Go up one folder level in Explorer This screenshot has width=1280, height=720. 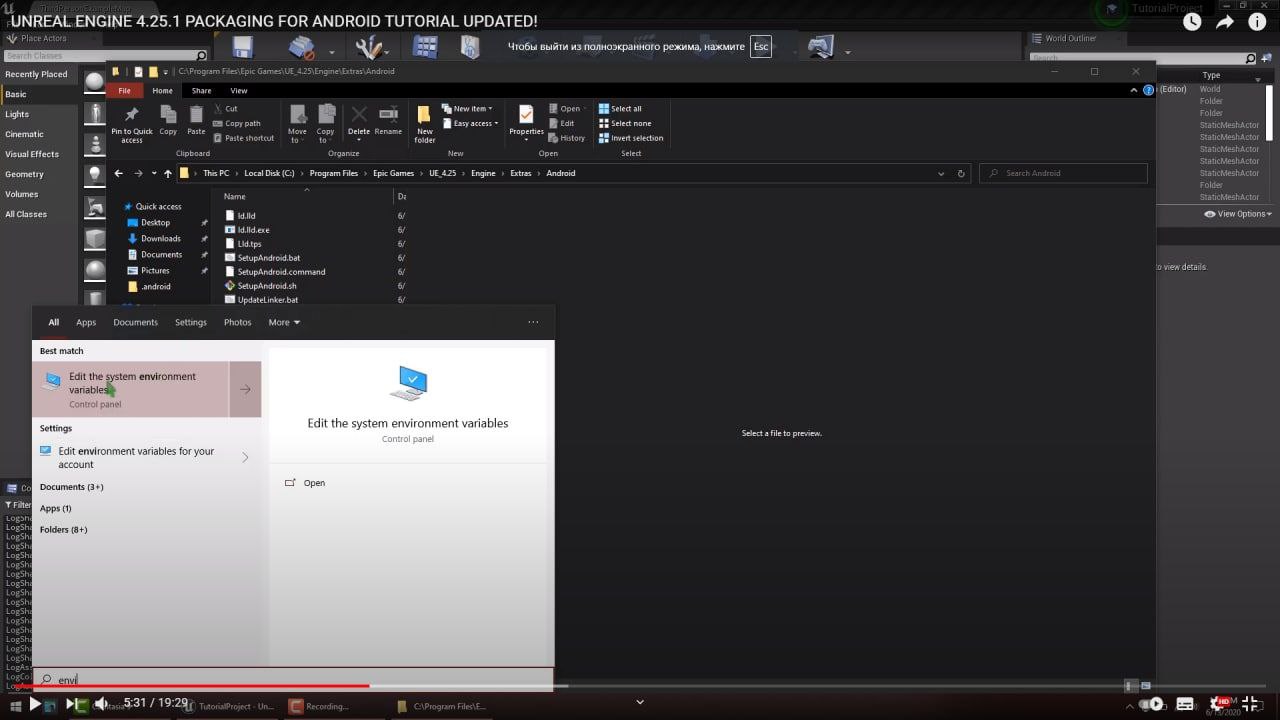(x=167, y=173)
